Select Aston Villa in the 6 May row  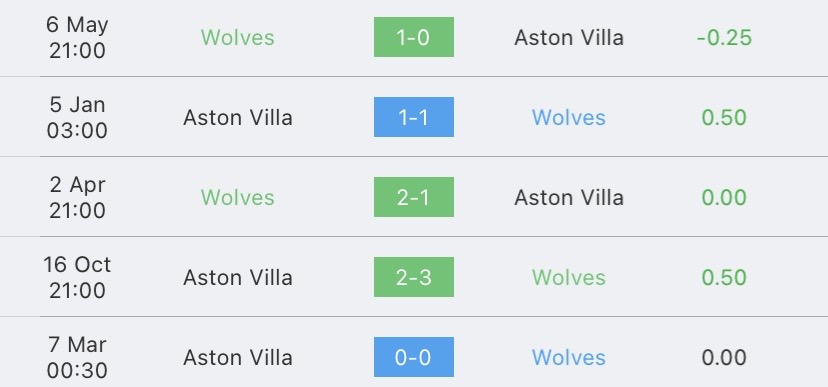569,37
